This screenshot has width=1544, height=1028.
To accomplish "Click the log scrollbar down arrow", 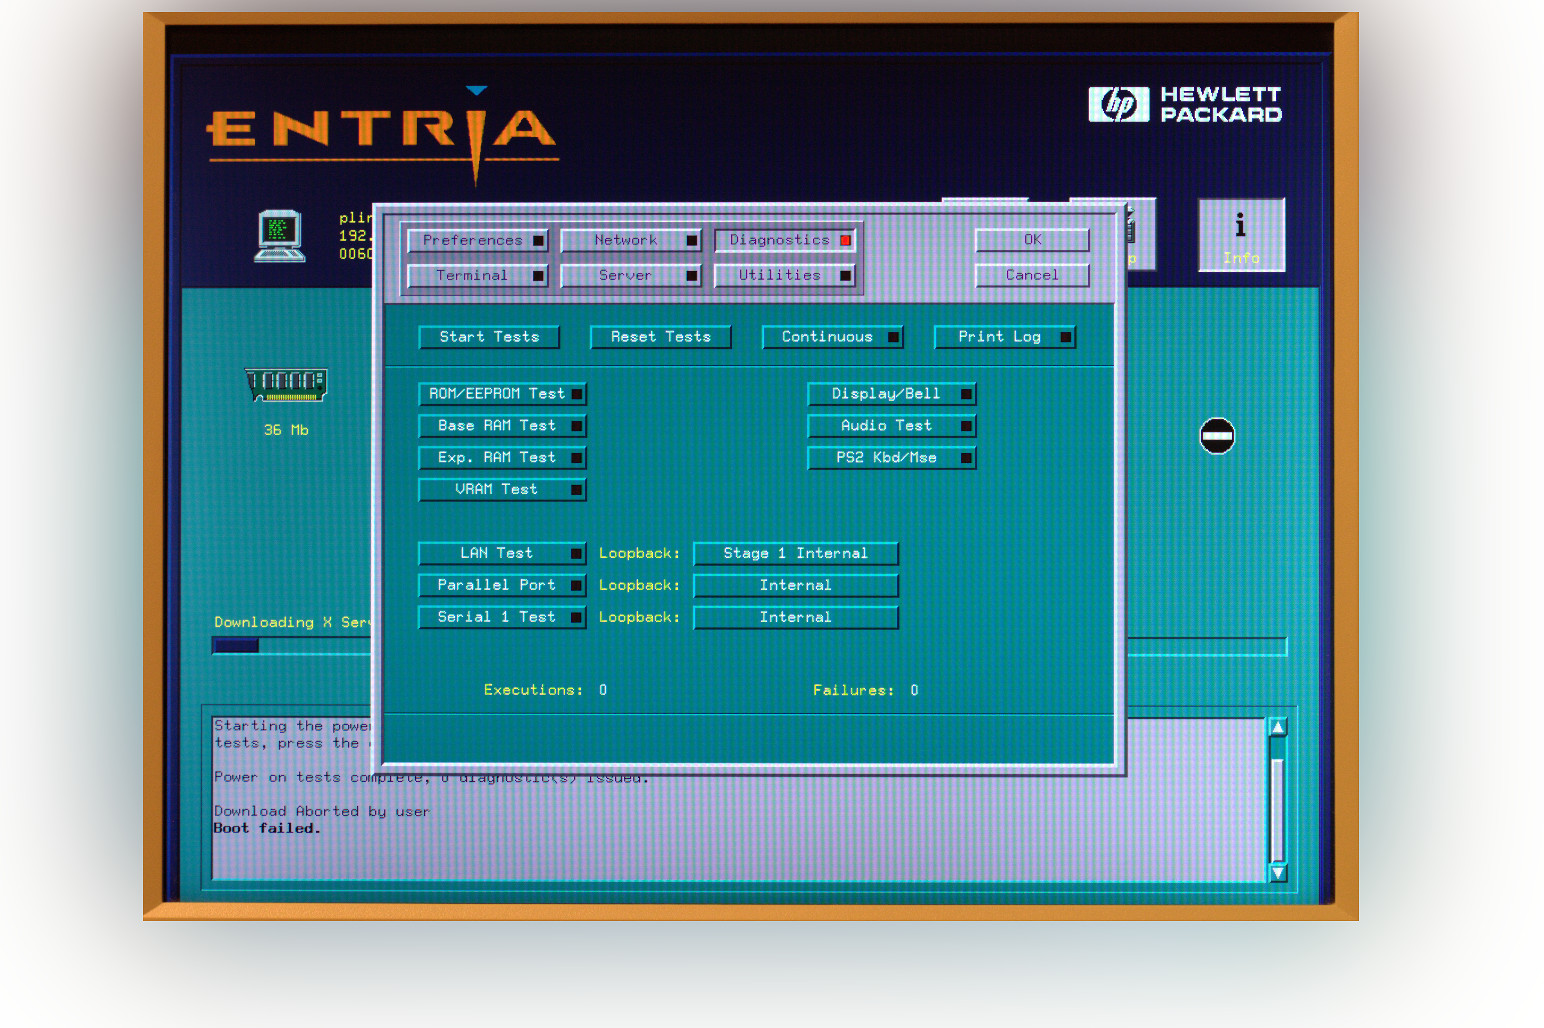I will pos(1277,873).
